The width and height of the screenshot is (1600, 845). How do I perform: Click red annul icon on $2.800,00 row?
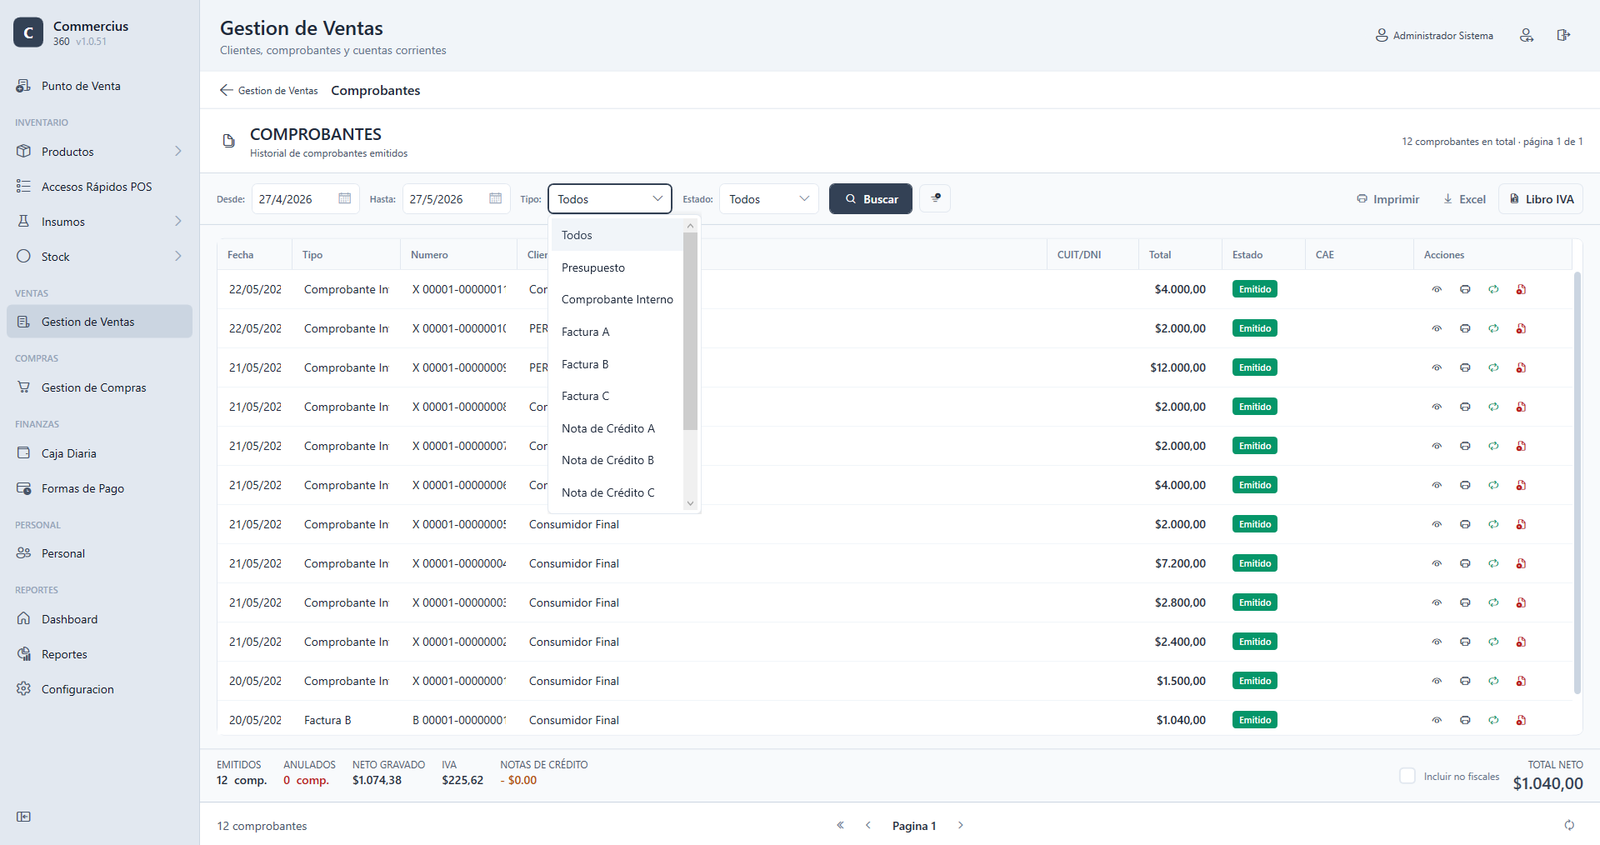click(x=1521, y=603)
